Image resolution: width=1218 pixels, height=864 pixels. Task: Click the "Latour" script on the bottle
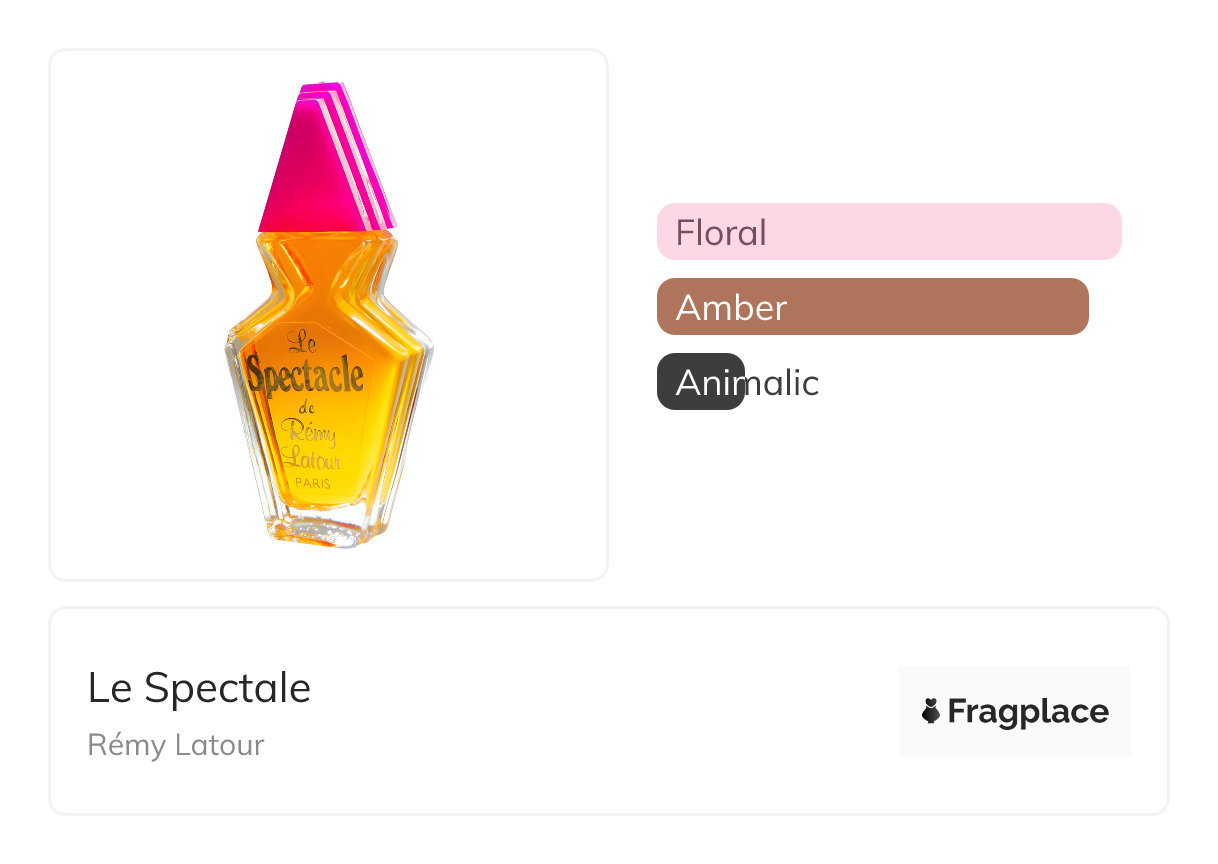(310, 459)
